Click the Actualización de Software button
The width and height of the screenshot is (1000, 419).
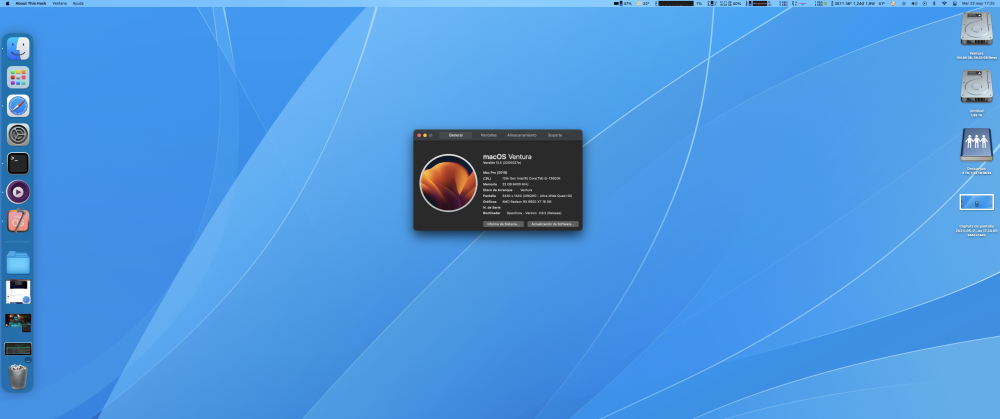pyautogui.click(x=553, y=224)
